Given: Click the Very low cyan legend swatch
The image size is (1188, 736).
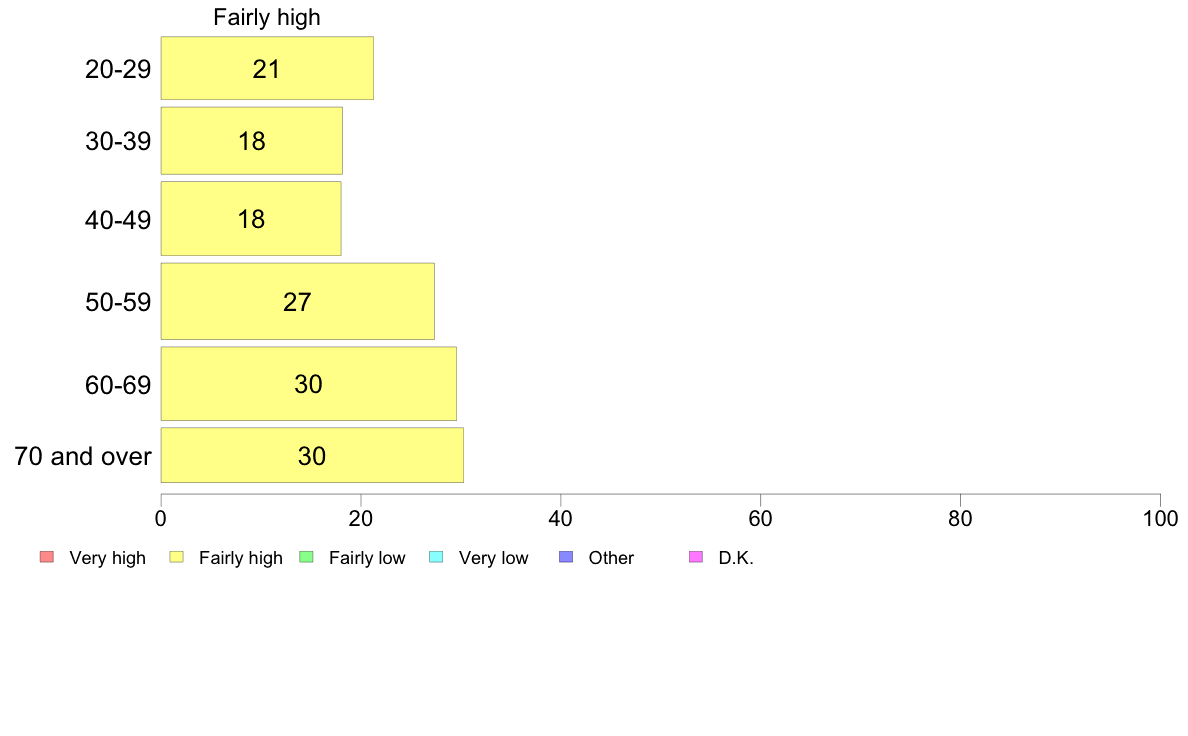Looking at the screenshot, I should [x=436, y=557].
